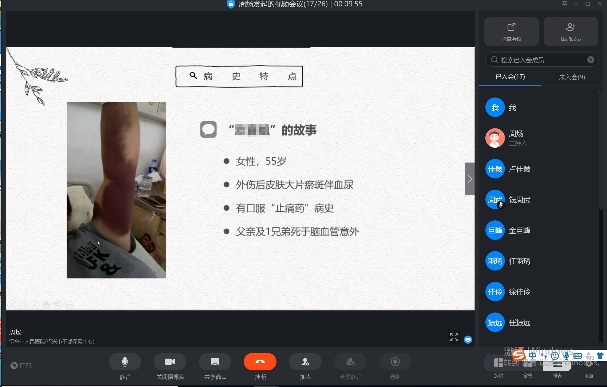Switch to the already joined (17) tab

tap(510, 77)
